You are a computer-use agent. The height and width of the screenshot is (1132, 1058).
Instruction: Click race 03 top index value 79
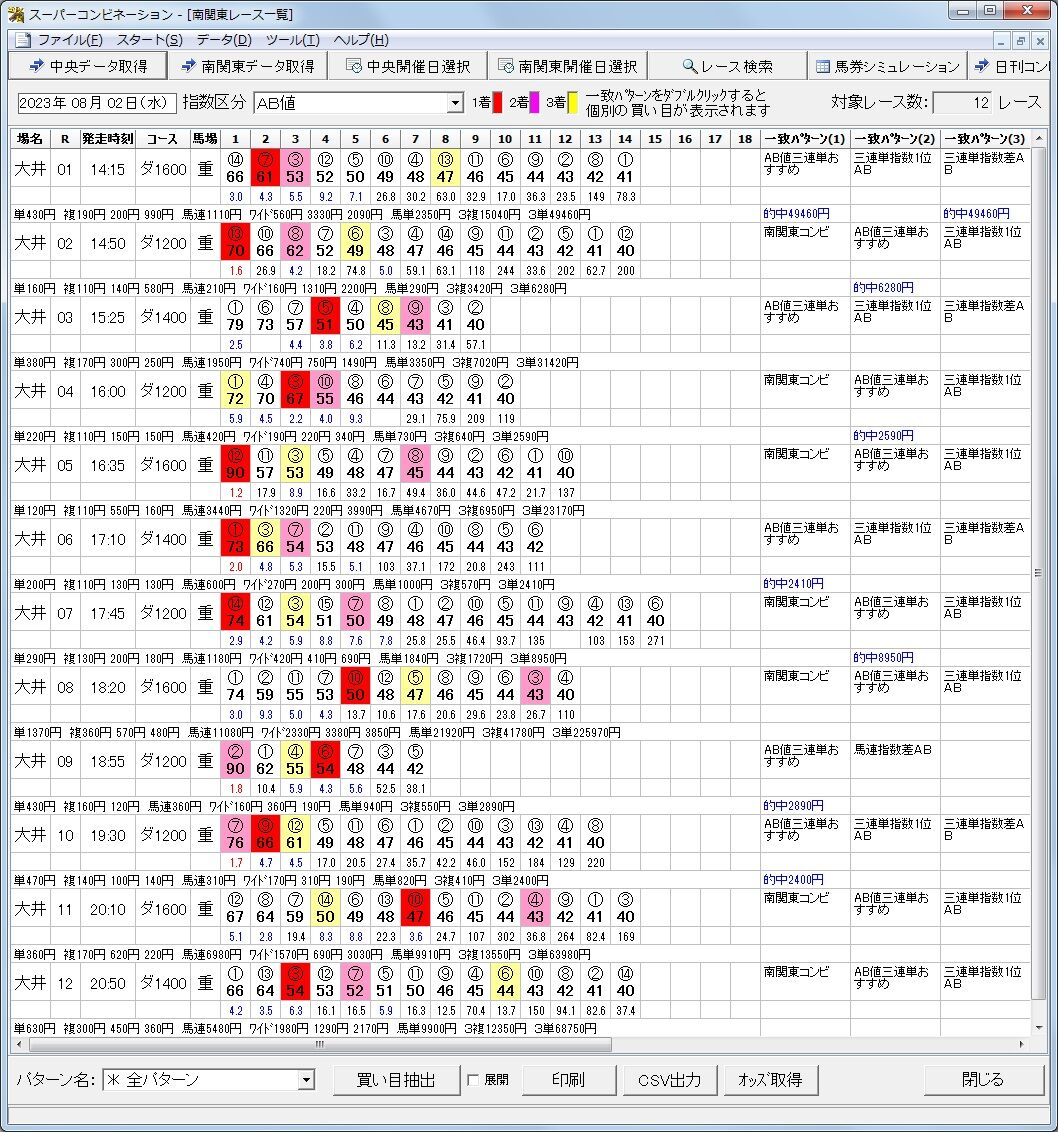tap(235, 325)
